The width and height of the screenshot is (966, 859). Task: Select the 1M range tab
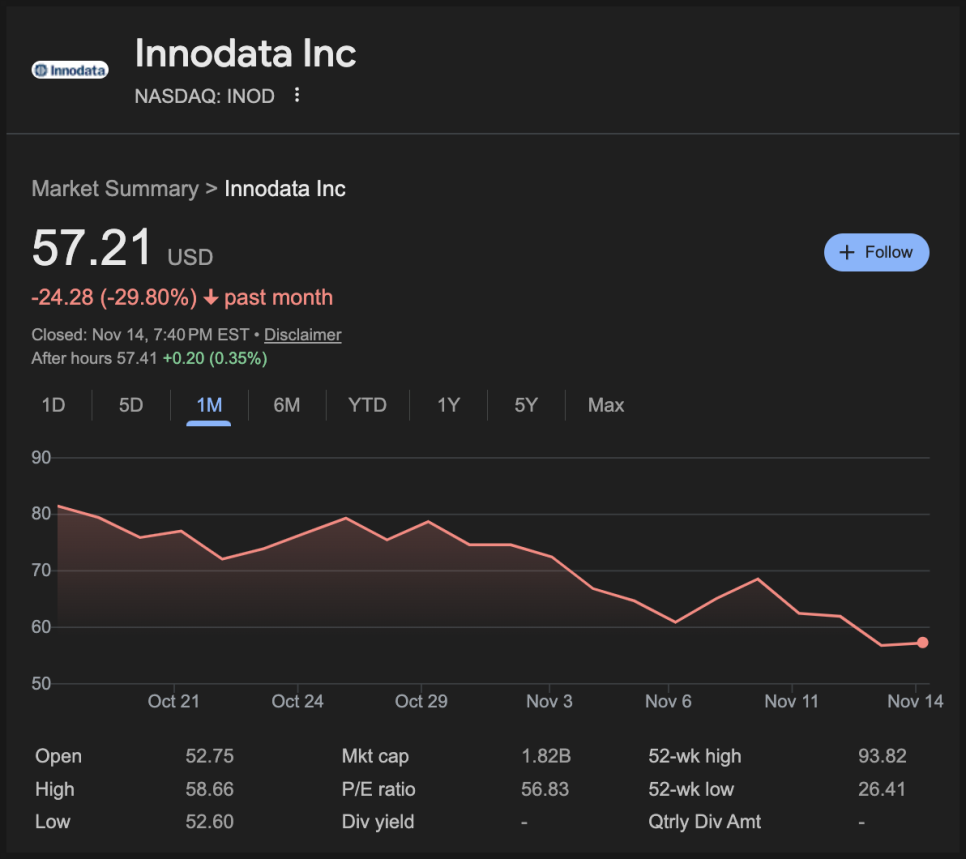point(209,405)
